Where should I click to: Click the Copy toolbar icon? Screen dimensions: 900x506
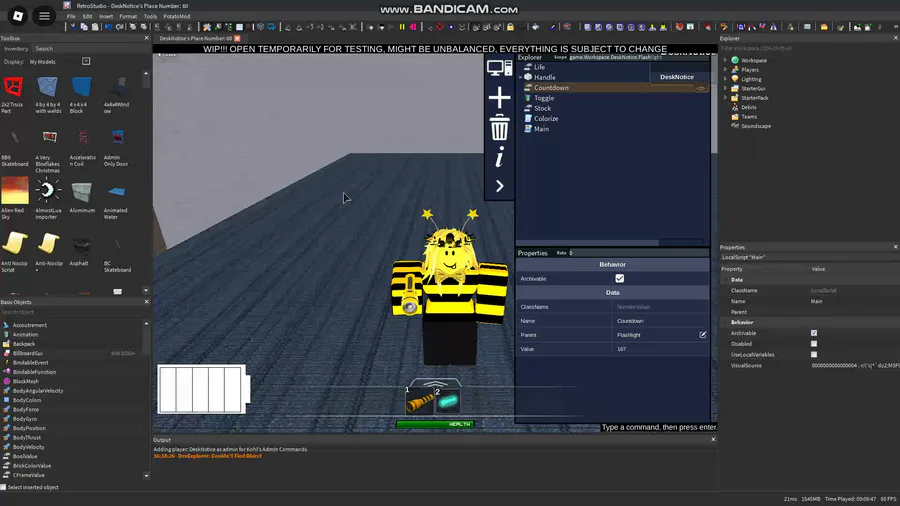point(84,27)
